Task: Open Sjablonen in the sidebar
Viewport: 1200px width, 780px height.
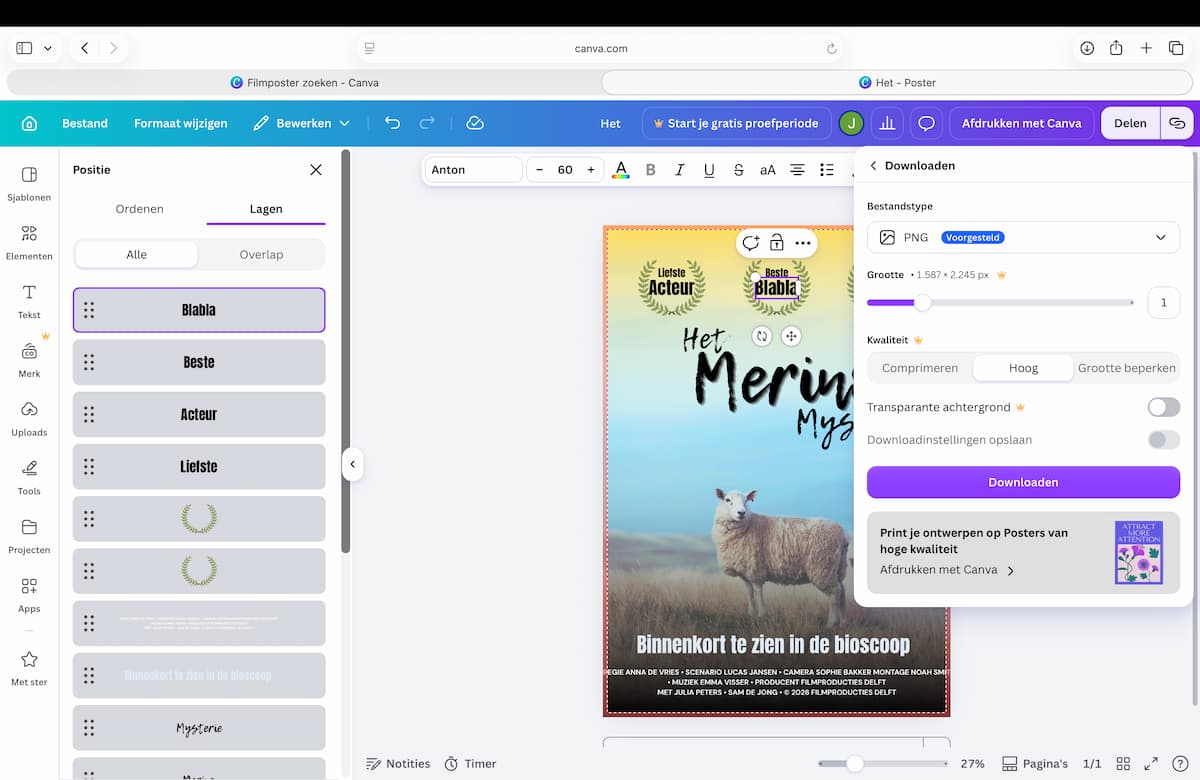Action: (x=29, y=184)
